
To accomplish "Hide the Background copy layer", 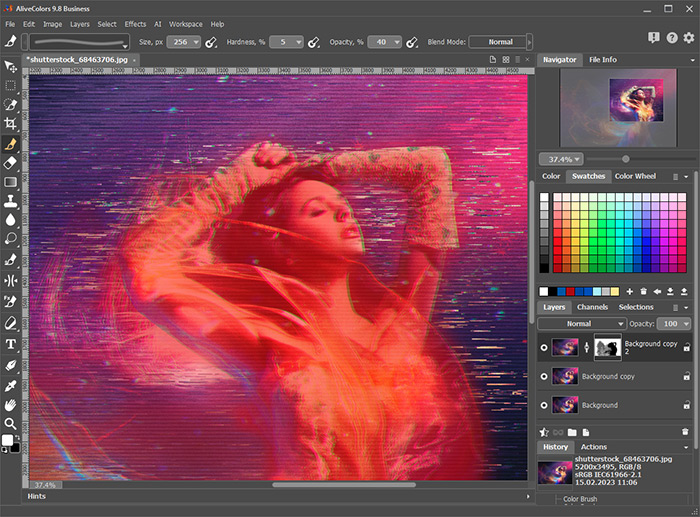I will (x=544, y=376).
